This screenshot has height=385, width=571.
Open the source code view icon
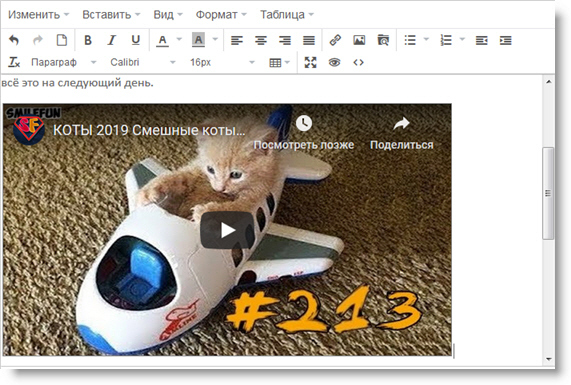coord(358,63)
